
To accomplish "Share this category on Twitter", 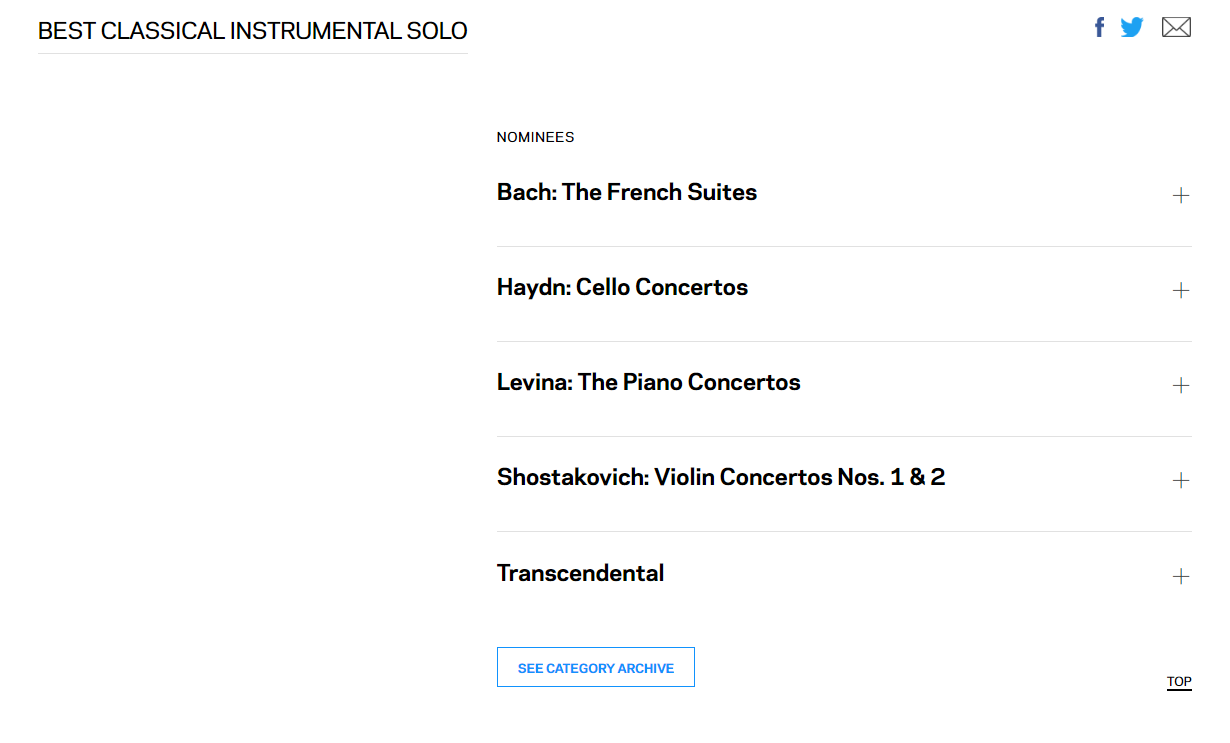I will [x=1132, y=28].
